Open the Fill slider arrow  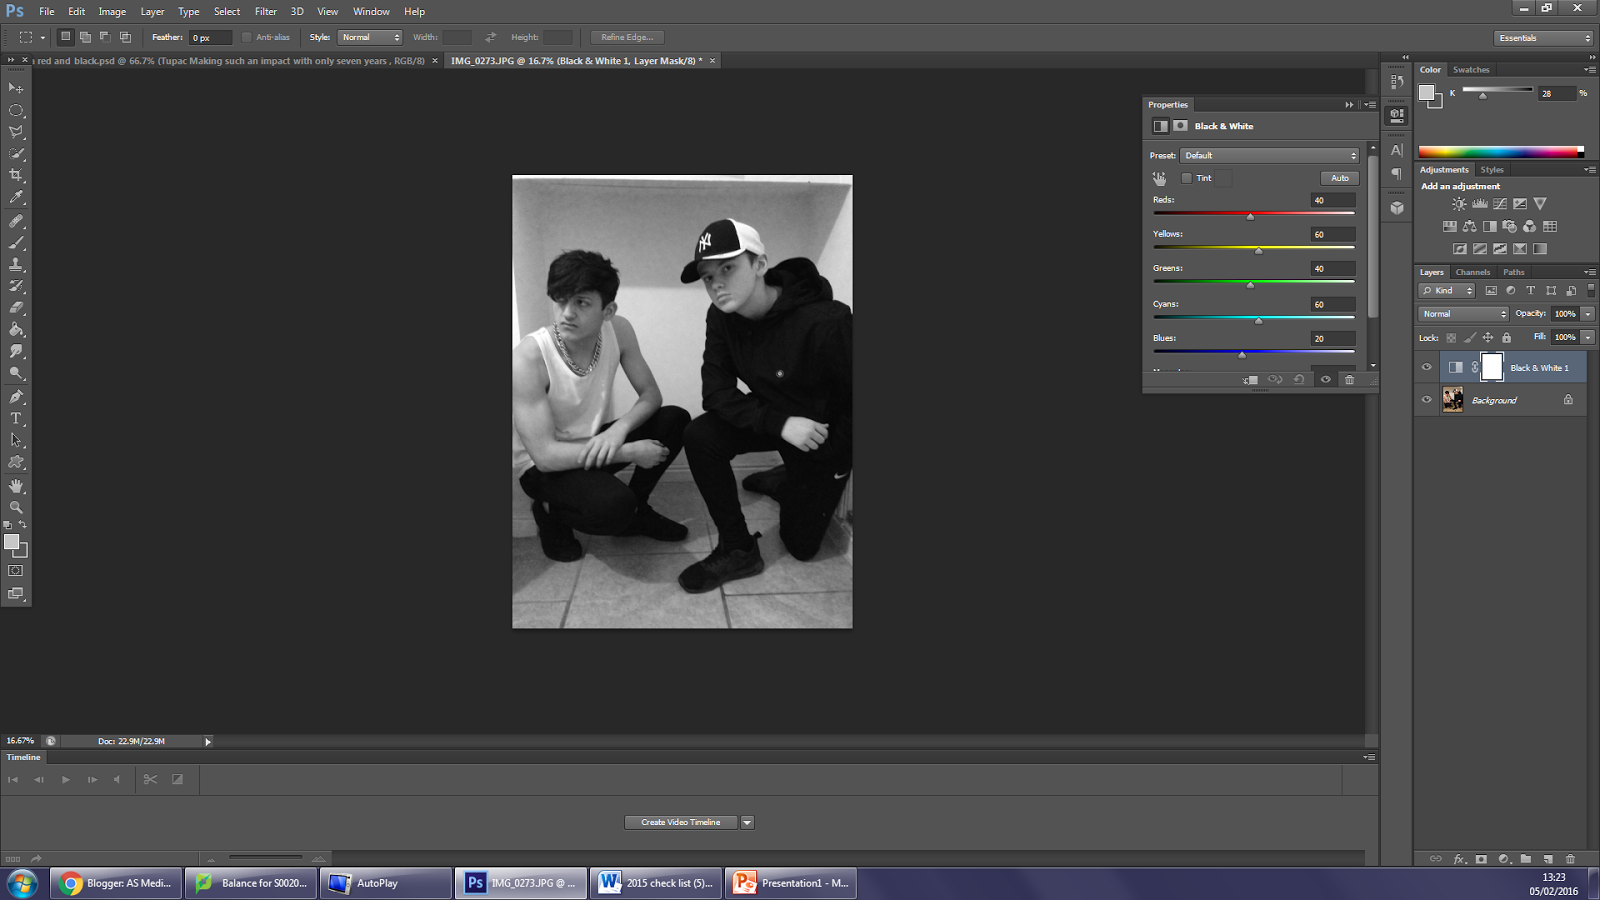1588,338
